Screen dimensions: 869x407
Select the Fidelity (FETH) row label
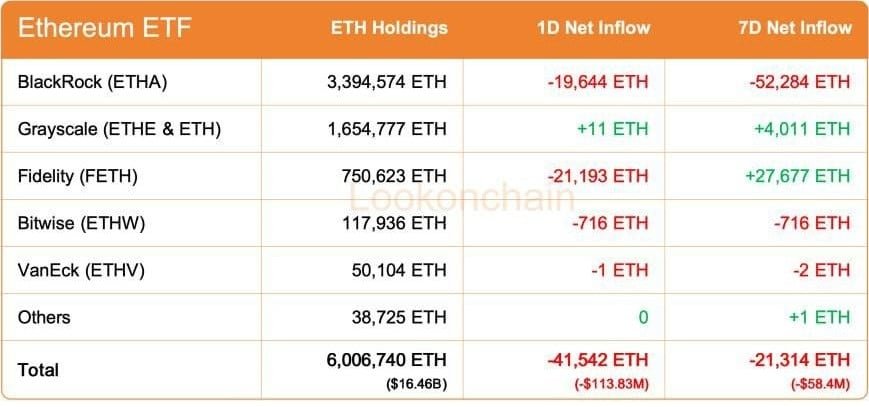pyautogui.click(x=78, y=176)
